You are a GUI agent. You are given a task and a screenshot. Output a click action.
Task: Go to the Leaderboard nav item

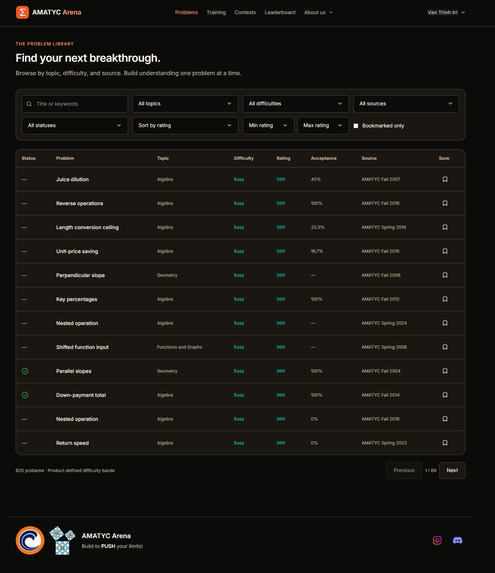click(x=280, y=12)
